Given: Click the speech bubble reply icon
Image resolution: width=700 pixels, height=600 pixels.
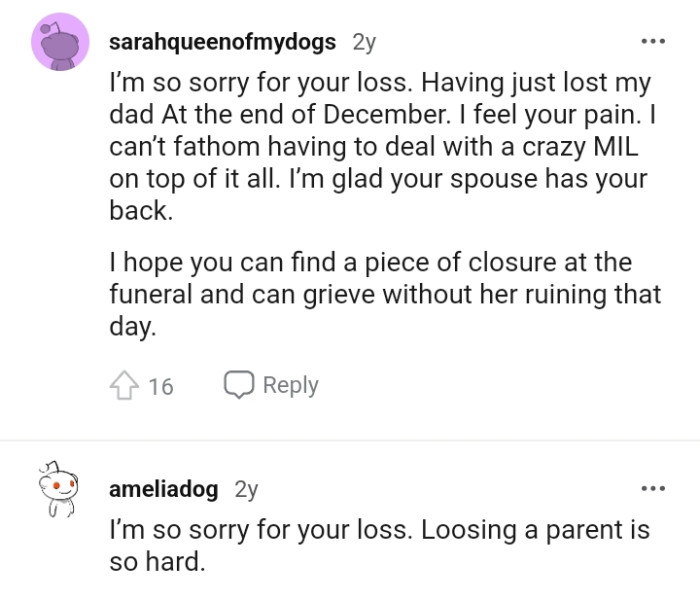Looking at the screenshot, I should (238, 385).
